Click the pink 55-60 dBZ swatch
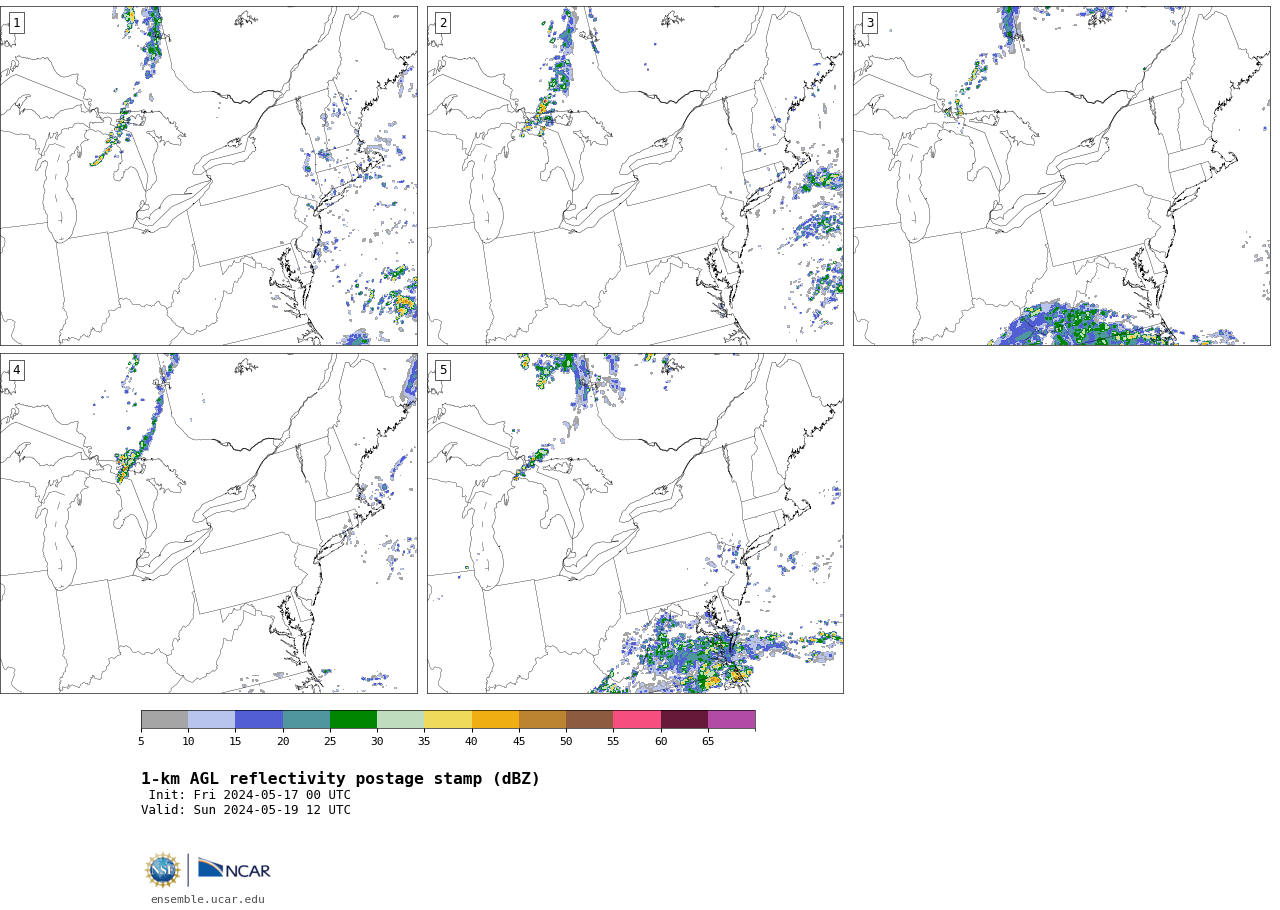Image resolution: width=1280 pixels, height=910 pixels. pos(637,720)
